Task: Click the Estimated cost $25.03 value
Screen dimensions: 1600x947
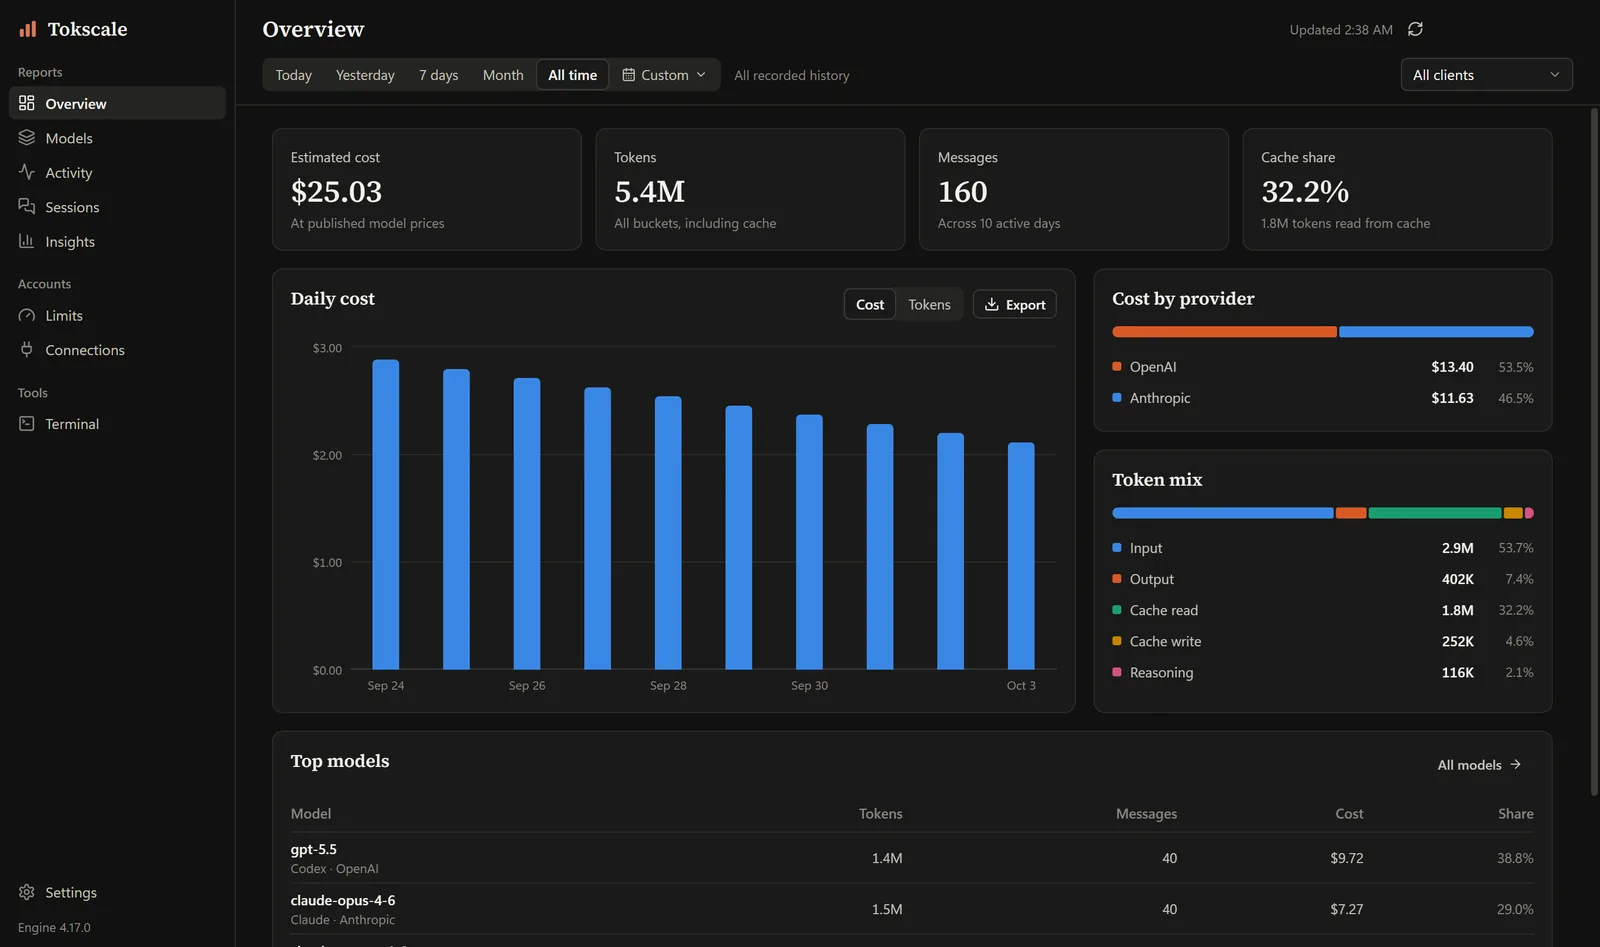Action: point(337,191)
